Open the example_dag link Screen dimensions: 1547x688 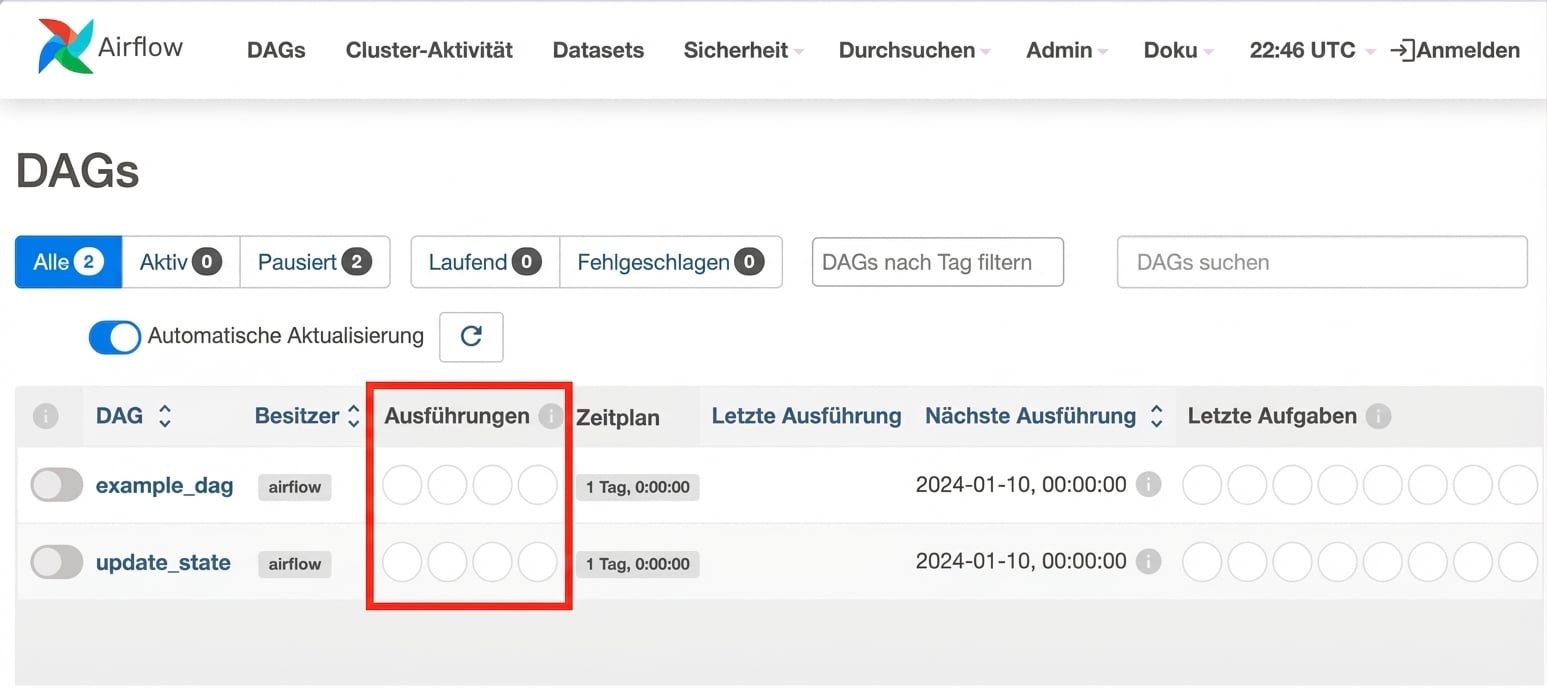click(164, 486)
